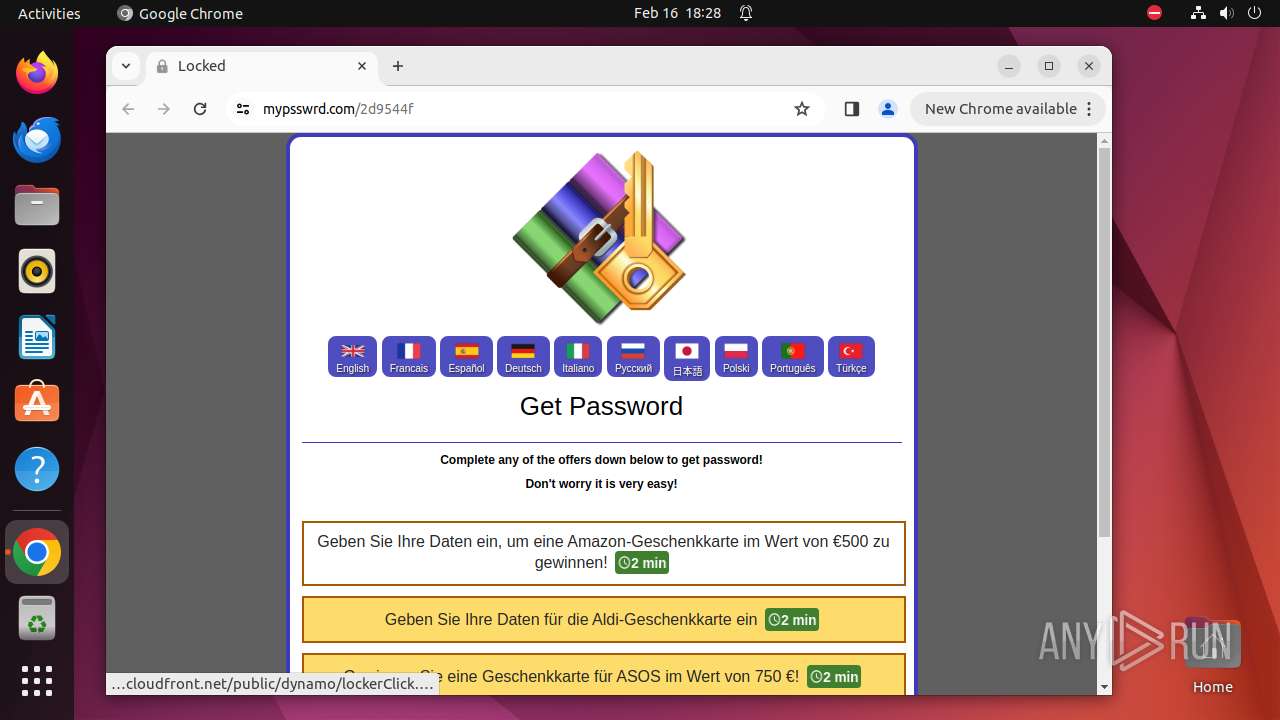The image size is (1280, 720).
Task: Open the network status icon
Action: tap(1198, 13)
